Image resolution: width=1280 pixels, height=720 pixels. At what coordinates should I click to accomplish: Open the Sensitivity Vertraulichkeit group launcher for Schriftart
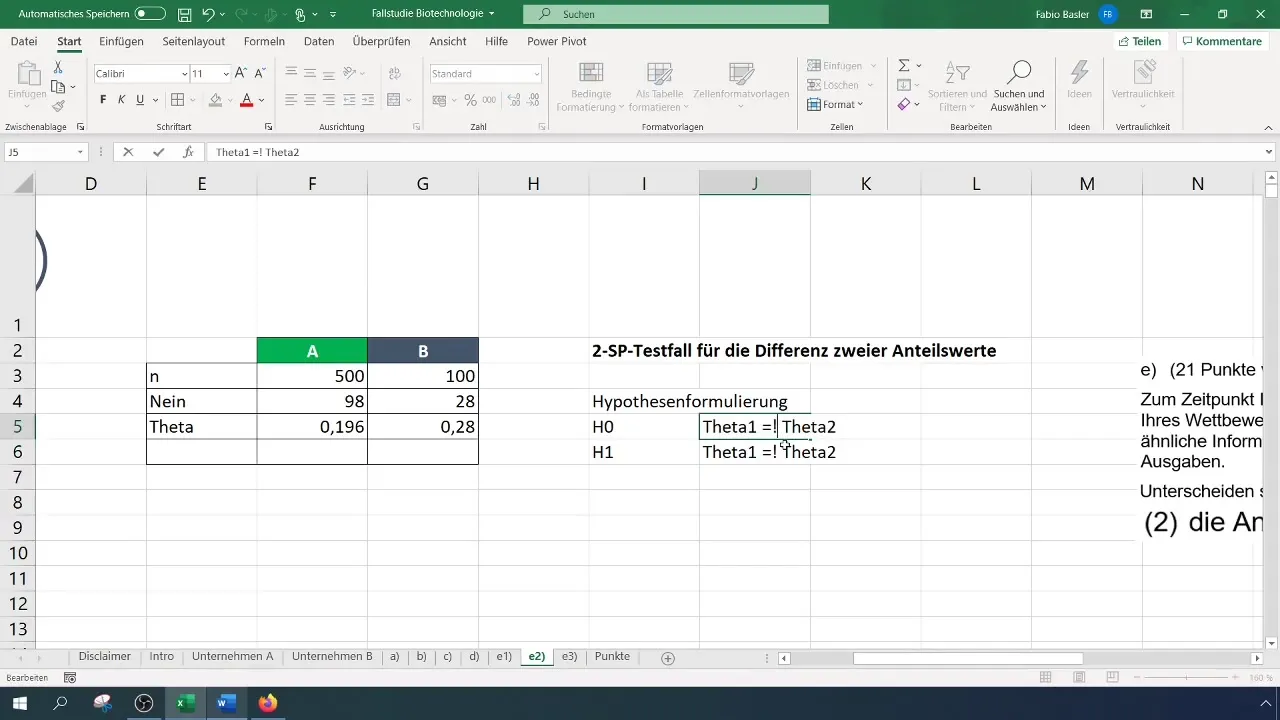(x=268, y=128)
